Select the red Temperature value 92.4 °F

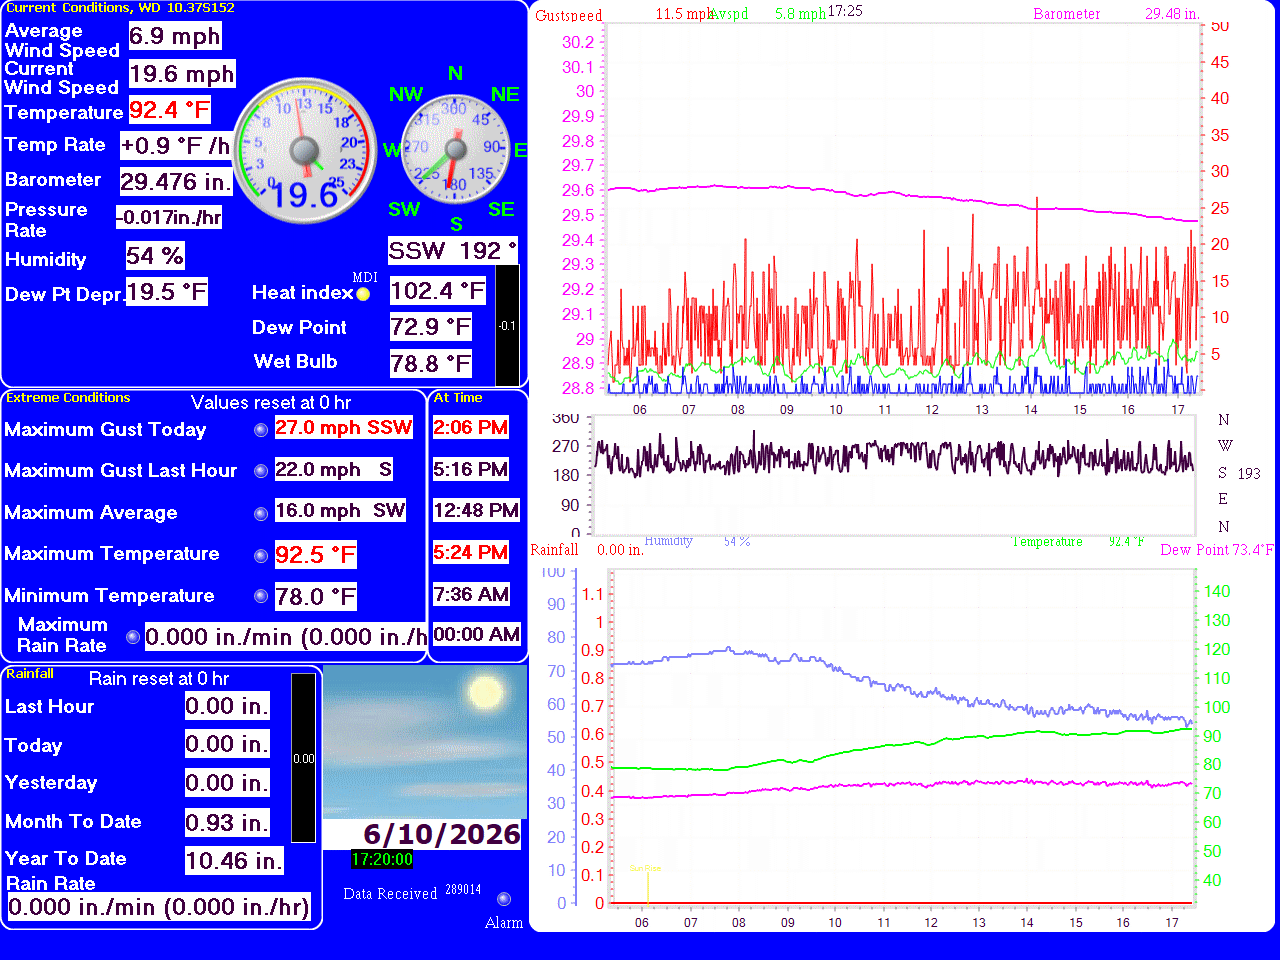coord(170,110)
